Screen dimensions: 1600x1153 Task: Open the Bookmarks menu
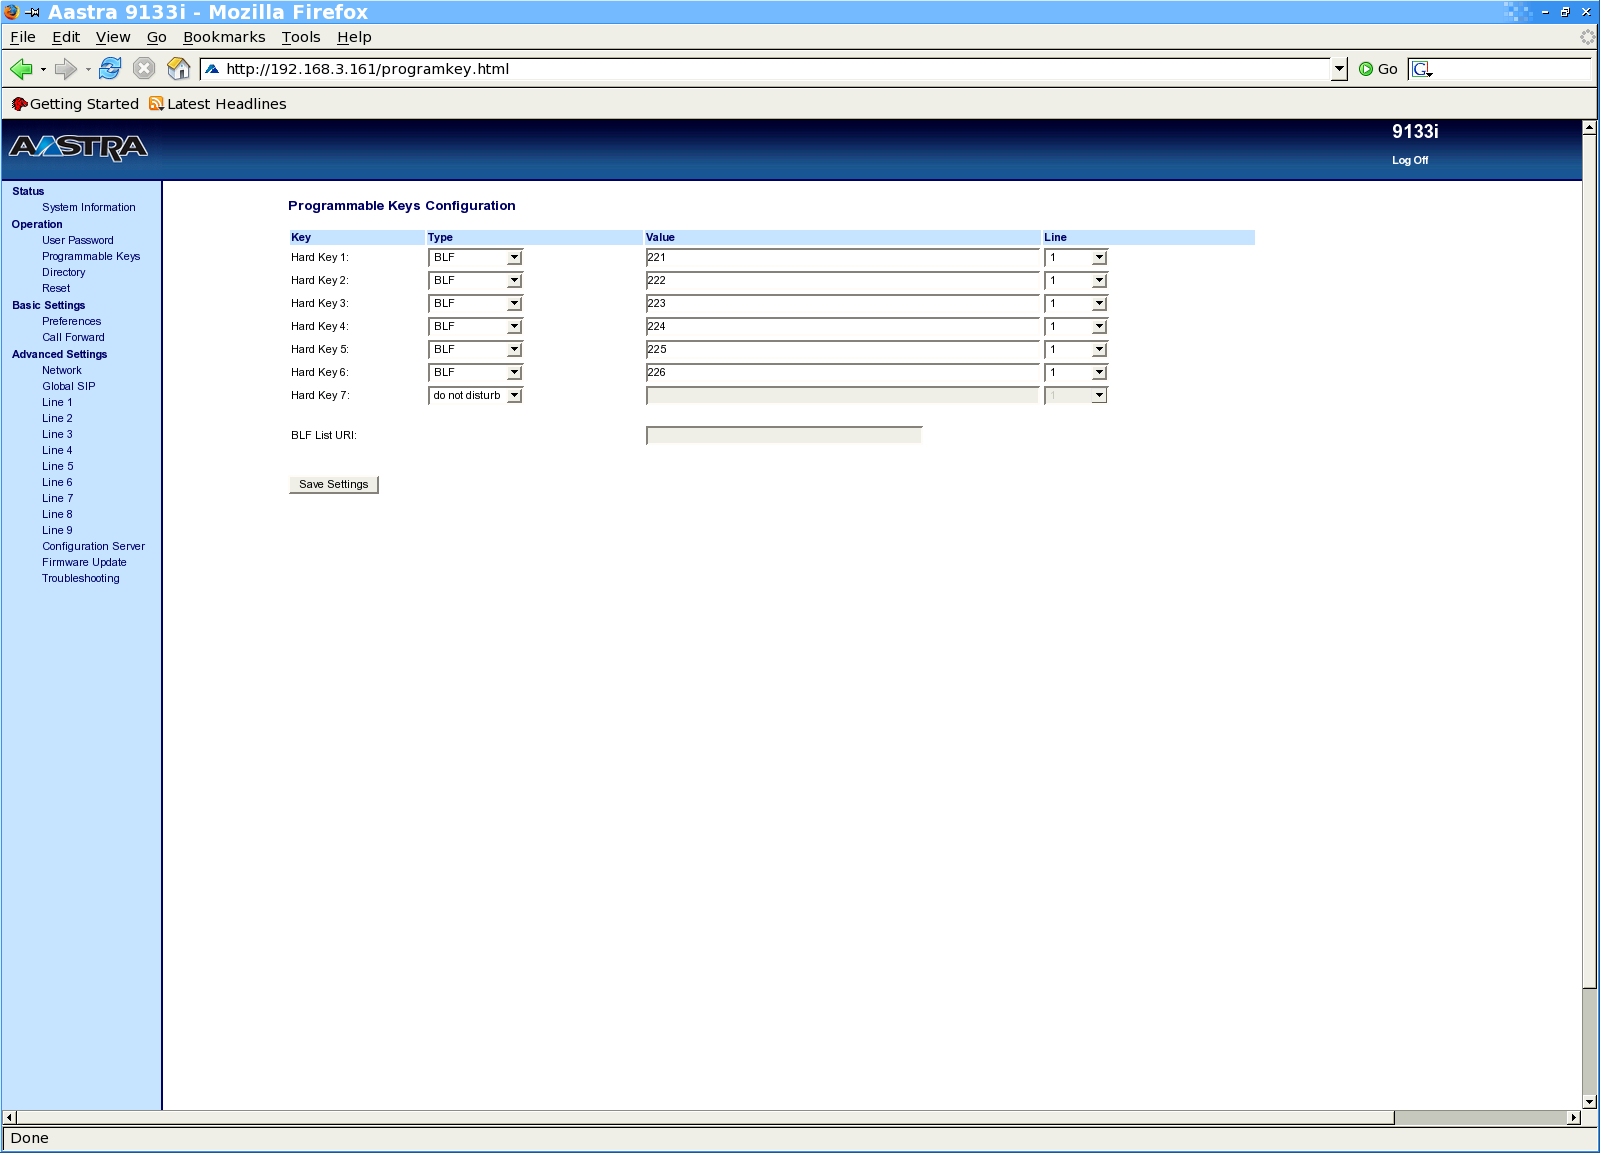click(x=224, y=37)
